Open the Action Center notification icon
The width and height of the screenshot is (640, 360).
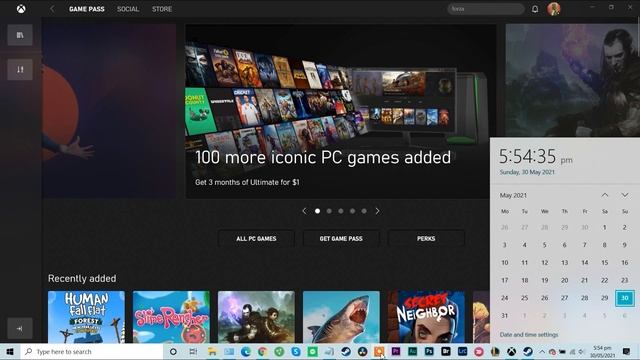[x=627, y=351]
